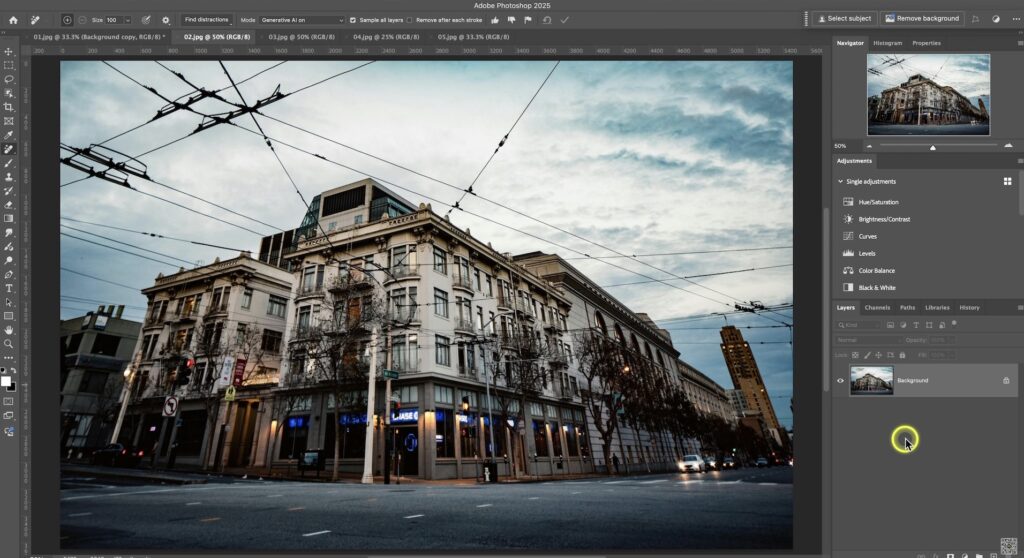Toggle Quick Mask mode
Image resolution: width=1024 pixels, height=558 pixels.
pos(8,401)
